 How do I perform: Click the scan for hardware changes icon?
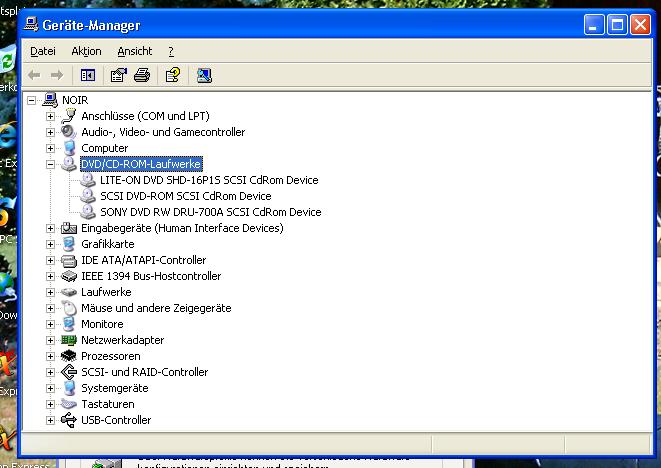204,75
